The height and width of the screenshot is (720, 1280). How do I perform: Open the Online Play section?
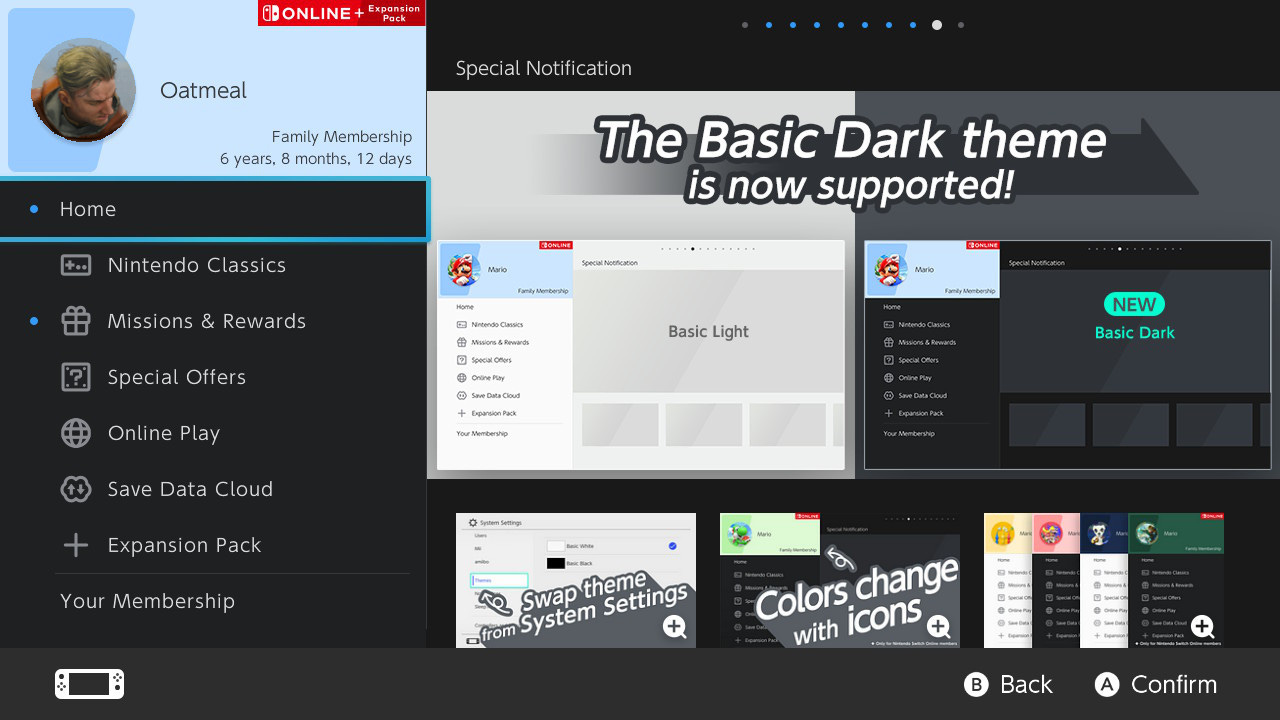tap(214, 433)
